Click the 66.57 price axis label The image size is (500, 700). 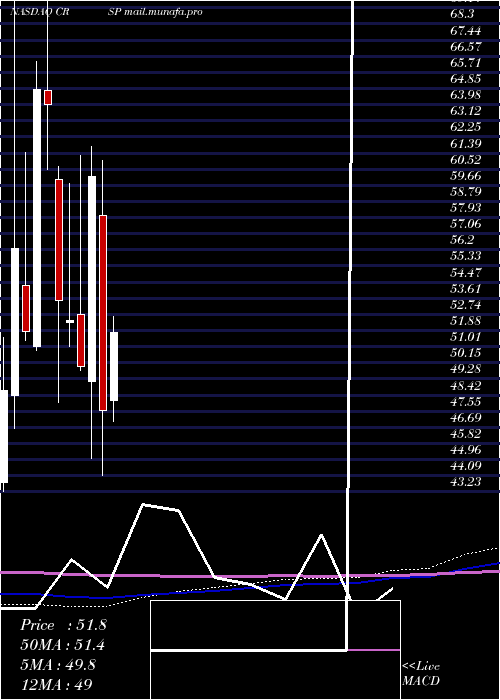tap(466, 46)
